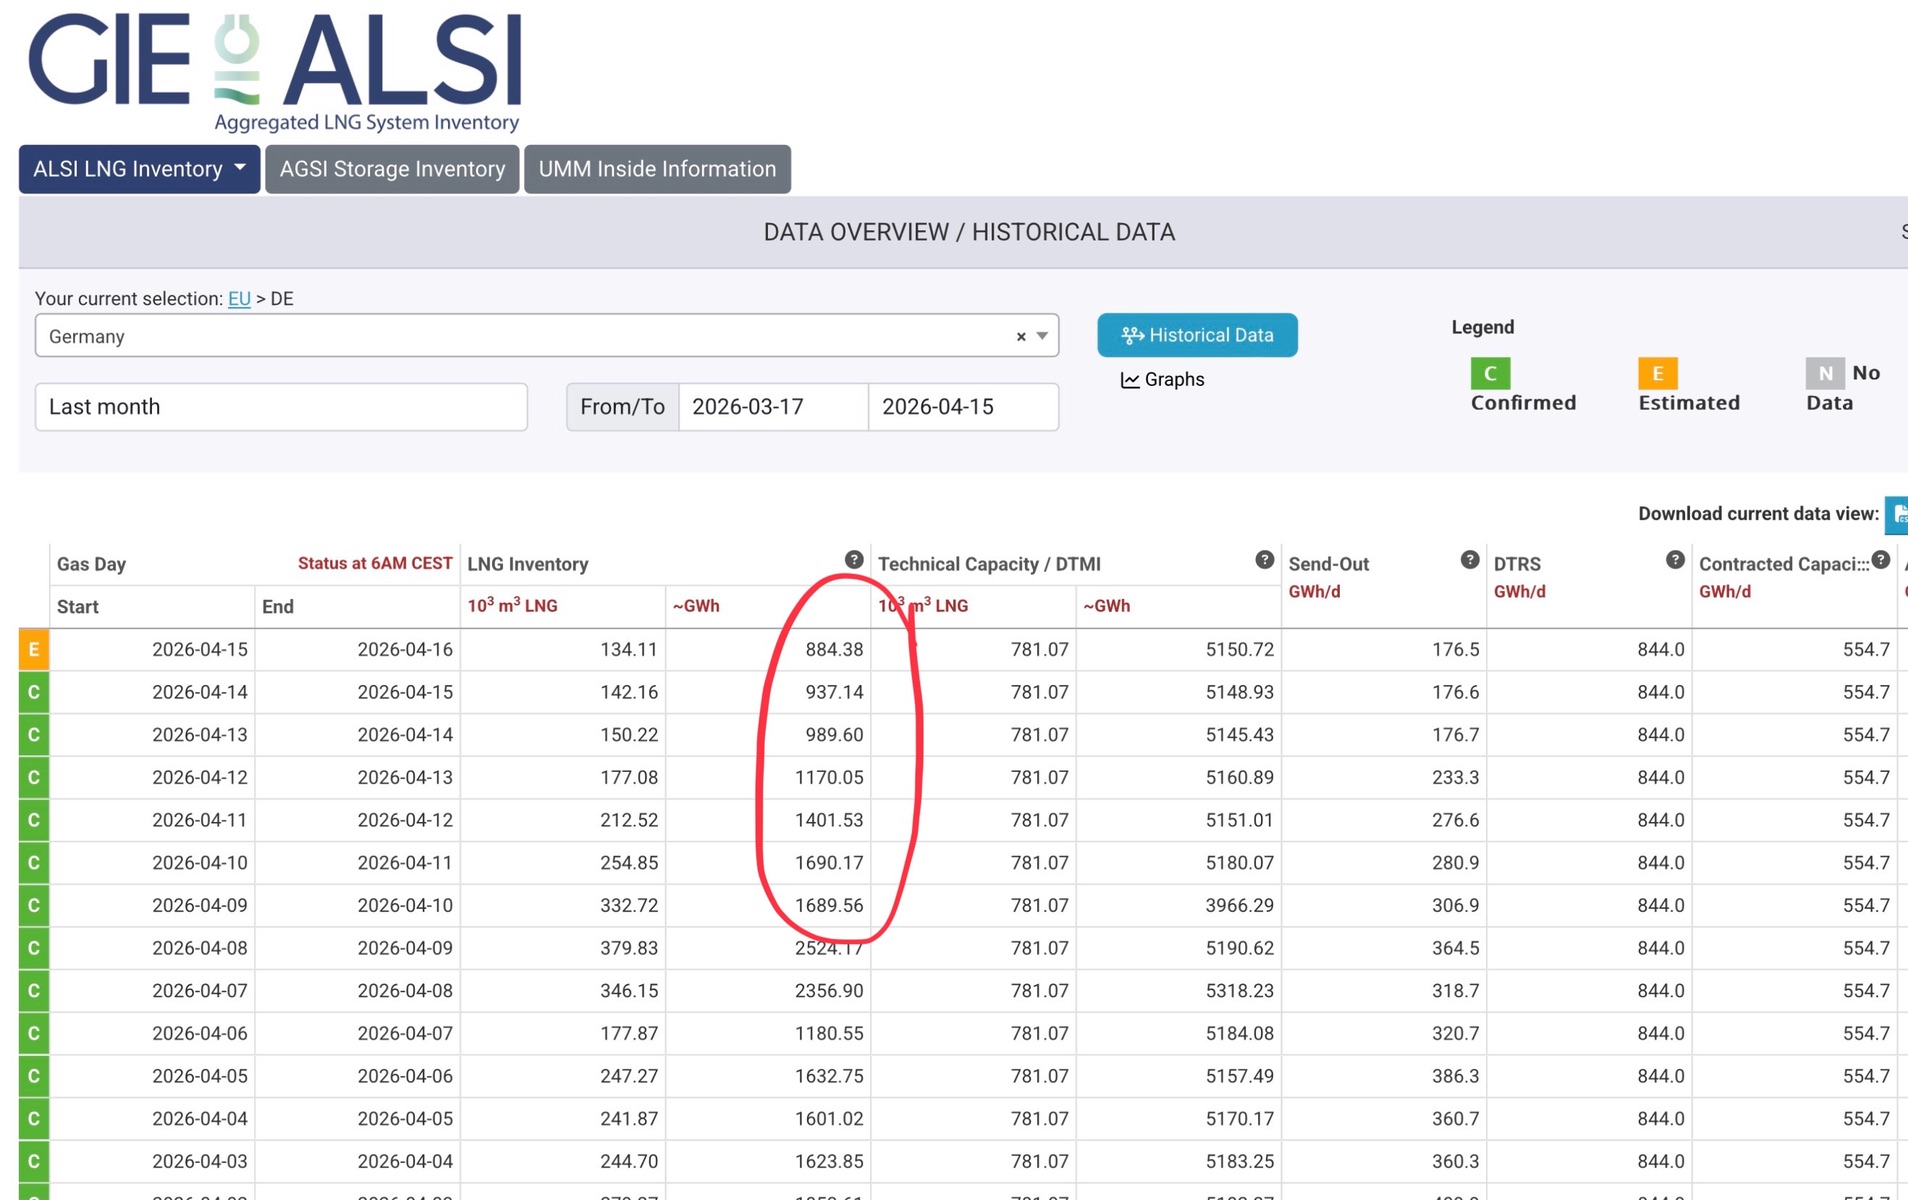This screenshot has width=1908, height=1200.
Task: Open the Last month period selector
Action: [281, 407]
